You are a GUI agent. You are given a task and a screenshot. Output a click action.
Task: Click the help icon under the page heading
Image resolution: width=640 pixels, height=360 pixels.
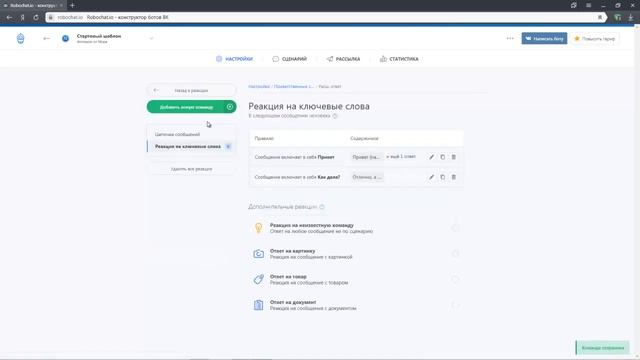click(x=335, y=116)
